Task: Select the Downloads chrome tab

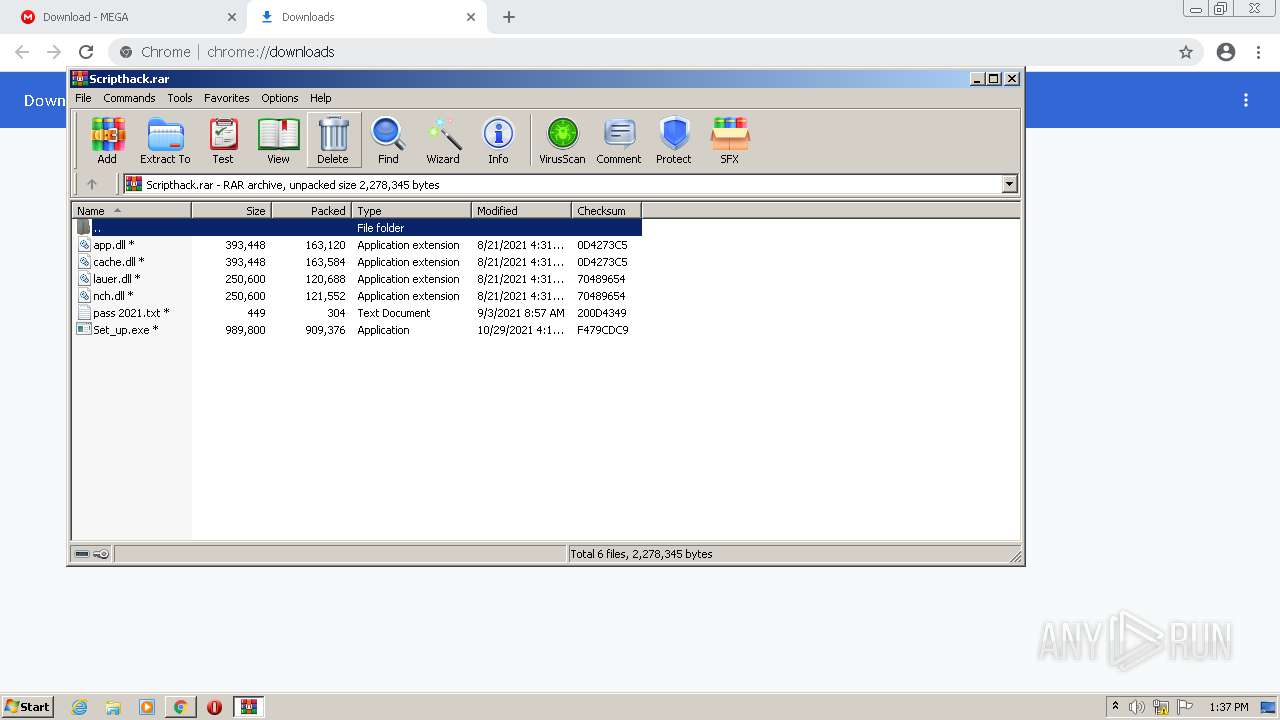Action: point(365,17)
